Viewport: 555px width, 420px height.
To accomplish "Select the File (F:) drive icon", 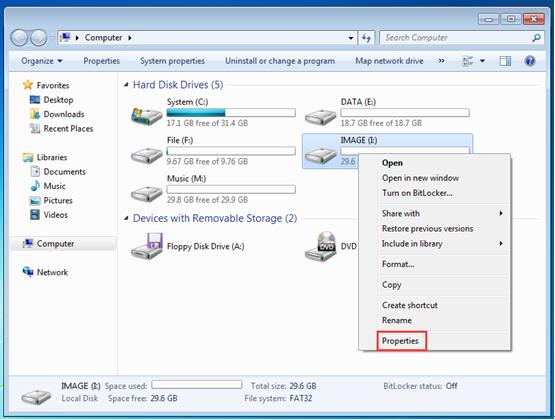I will click(x=146, y=155).
